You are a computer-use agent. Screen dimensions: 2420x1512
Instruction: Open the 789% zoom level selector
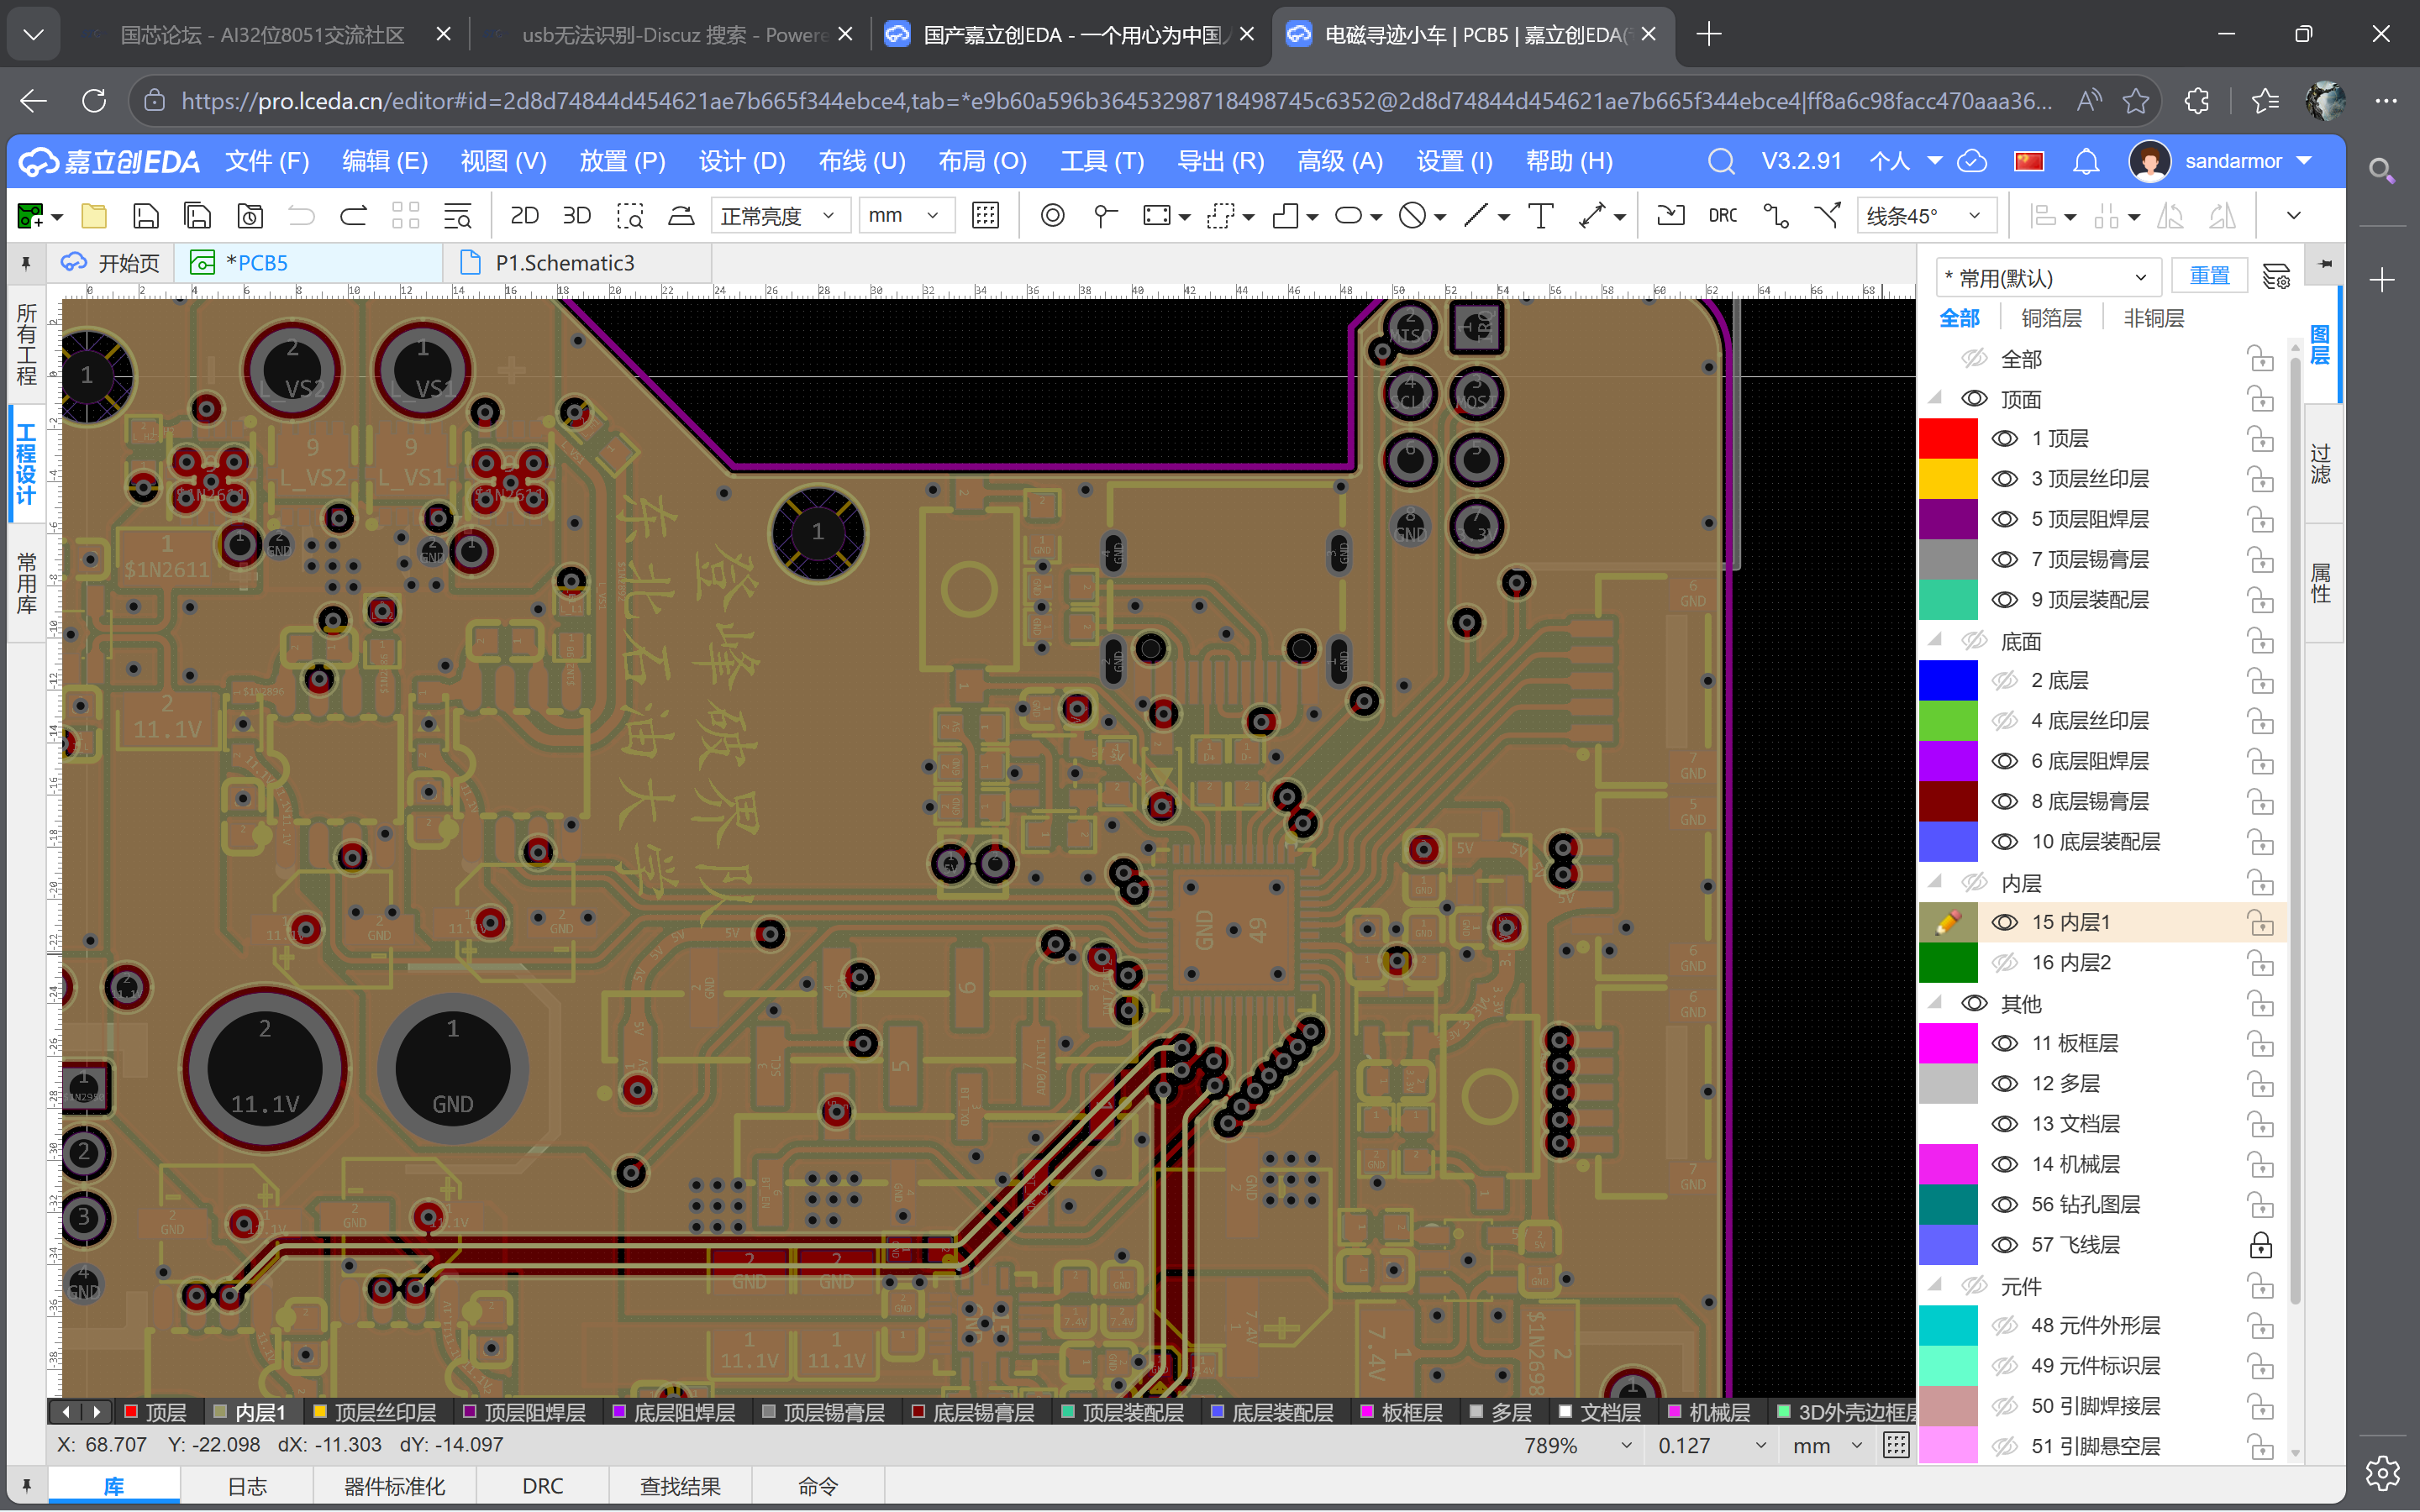[1575, 1444]
